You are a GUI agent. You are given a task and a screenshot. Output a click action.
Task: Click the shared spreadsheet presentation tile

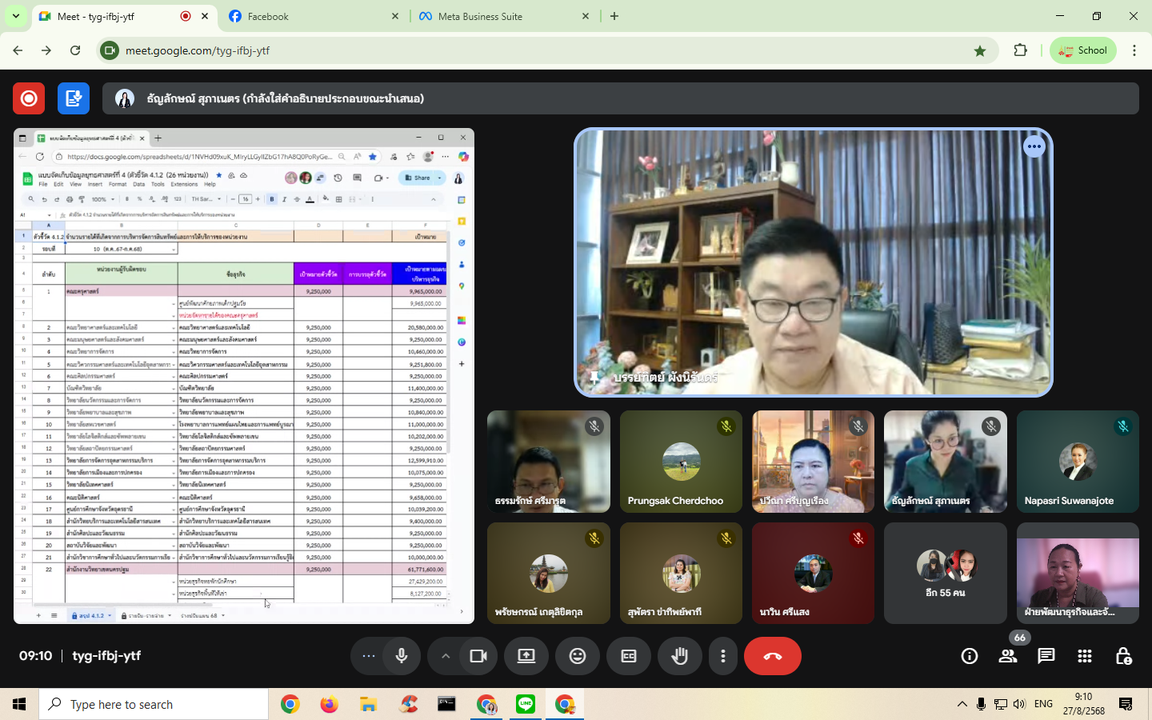[244, 376]
